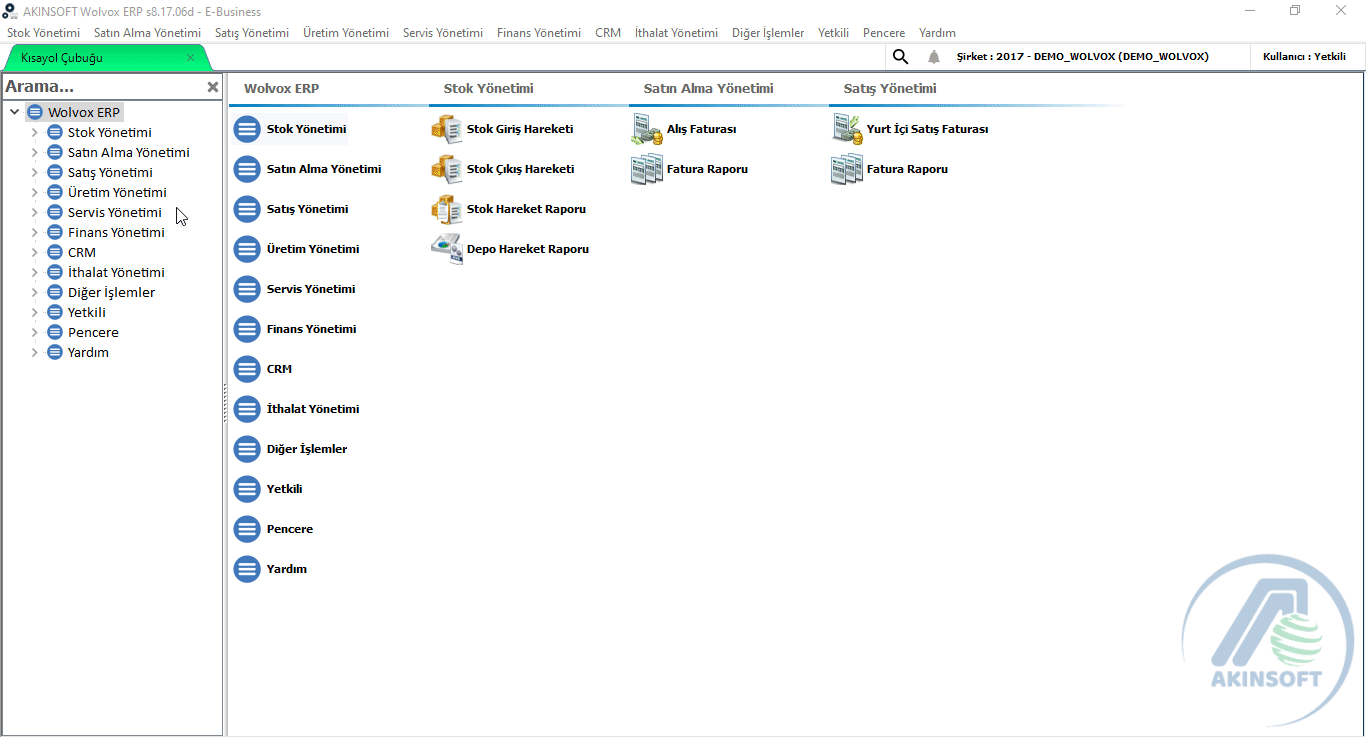Click Servis Yönetimi round icon in main panel
The width and height of the screenshot is (1366, 738).
[x=247, y=289]
